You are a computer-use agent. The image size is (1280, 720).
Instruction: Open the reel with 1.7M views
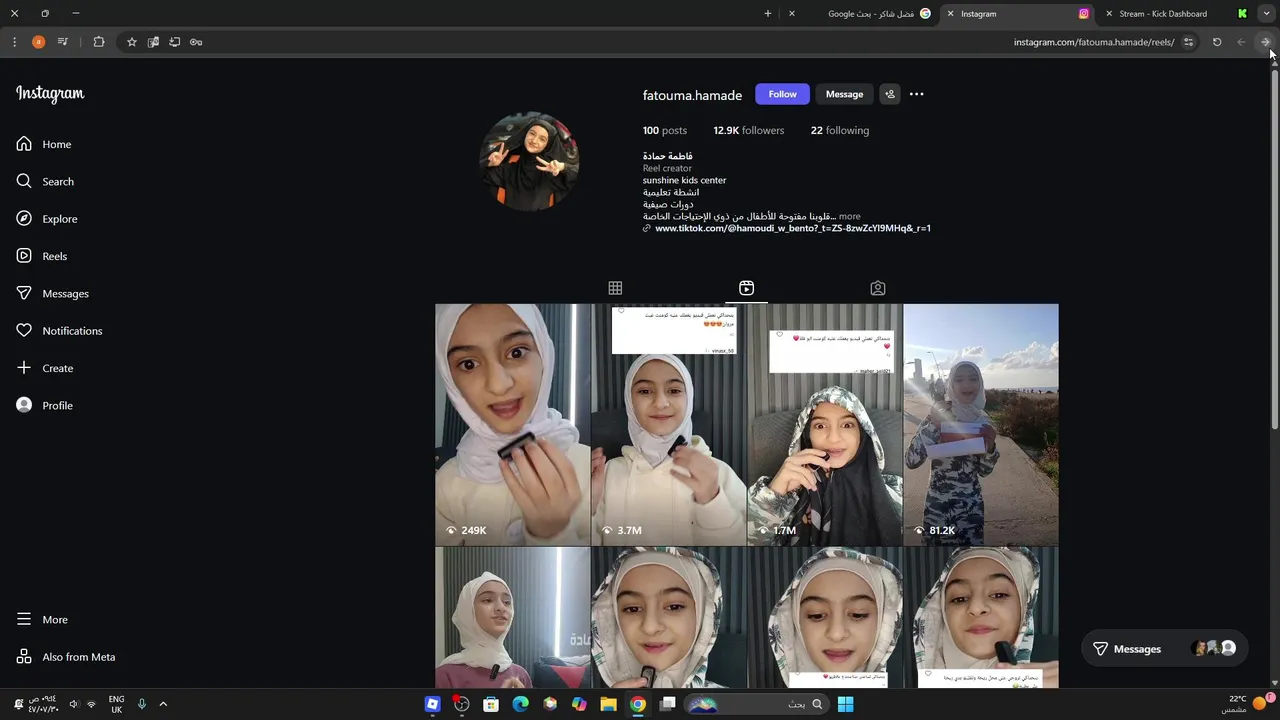(824, 424)
